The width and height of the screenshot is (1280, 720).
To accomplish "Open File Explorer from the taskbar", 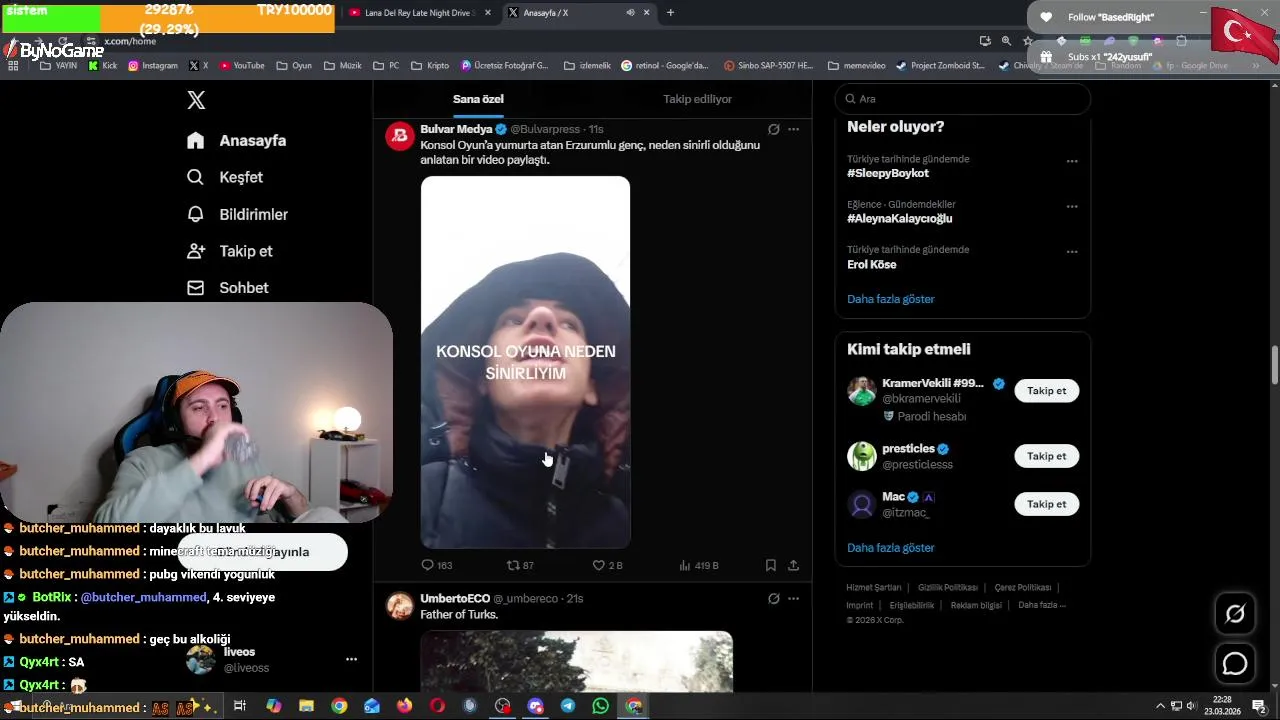I will point(306,706).
